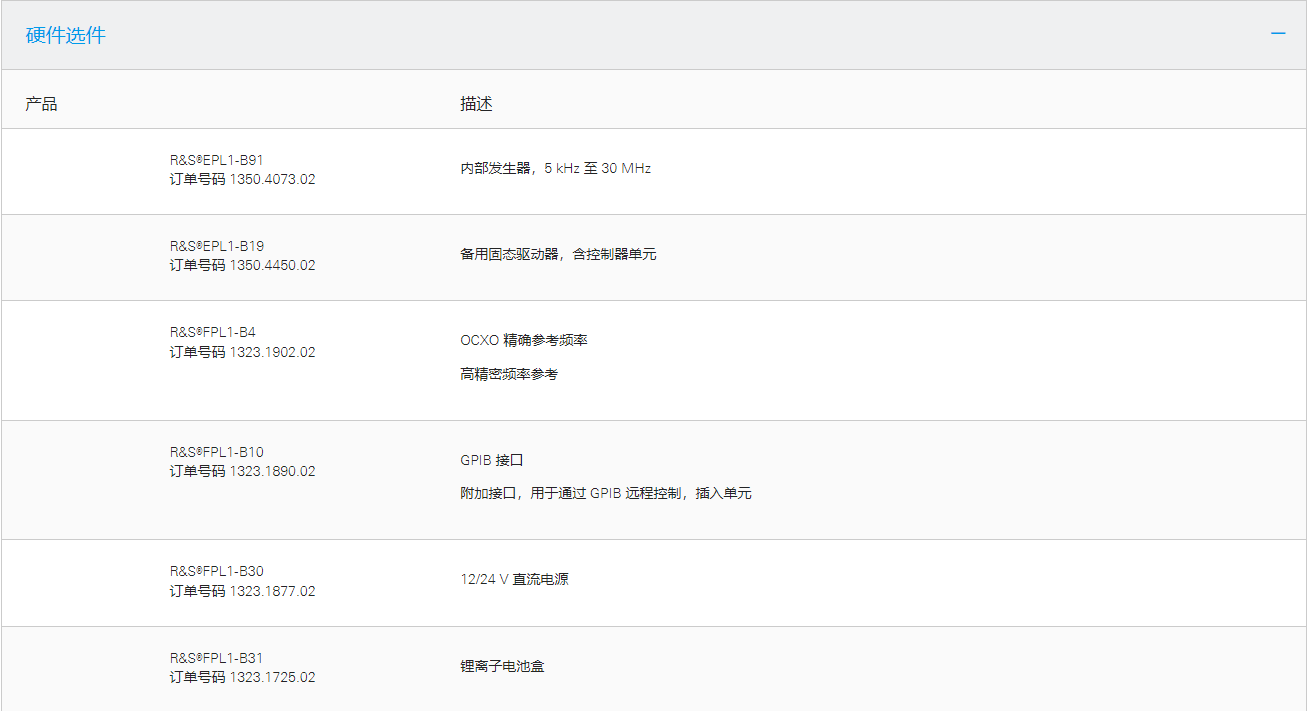Click the 12/24 V 直流电源 description
The image size is (1307, 711).
click(514, 580)
